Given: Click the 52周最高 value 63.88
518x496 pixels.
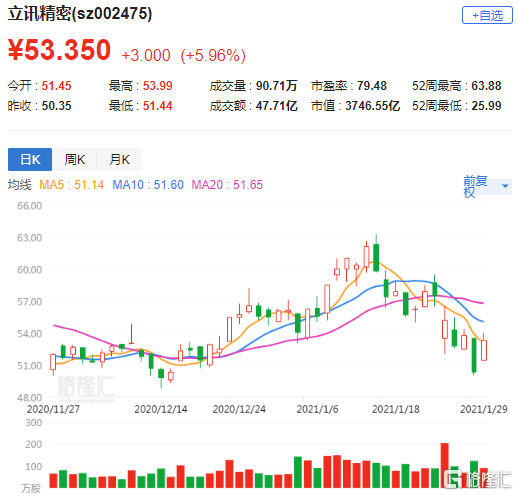Looking at the screenshot, I should pyautogui.click(x=486, y=86).
